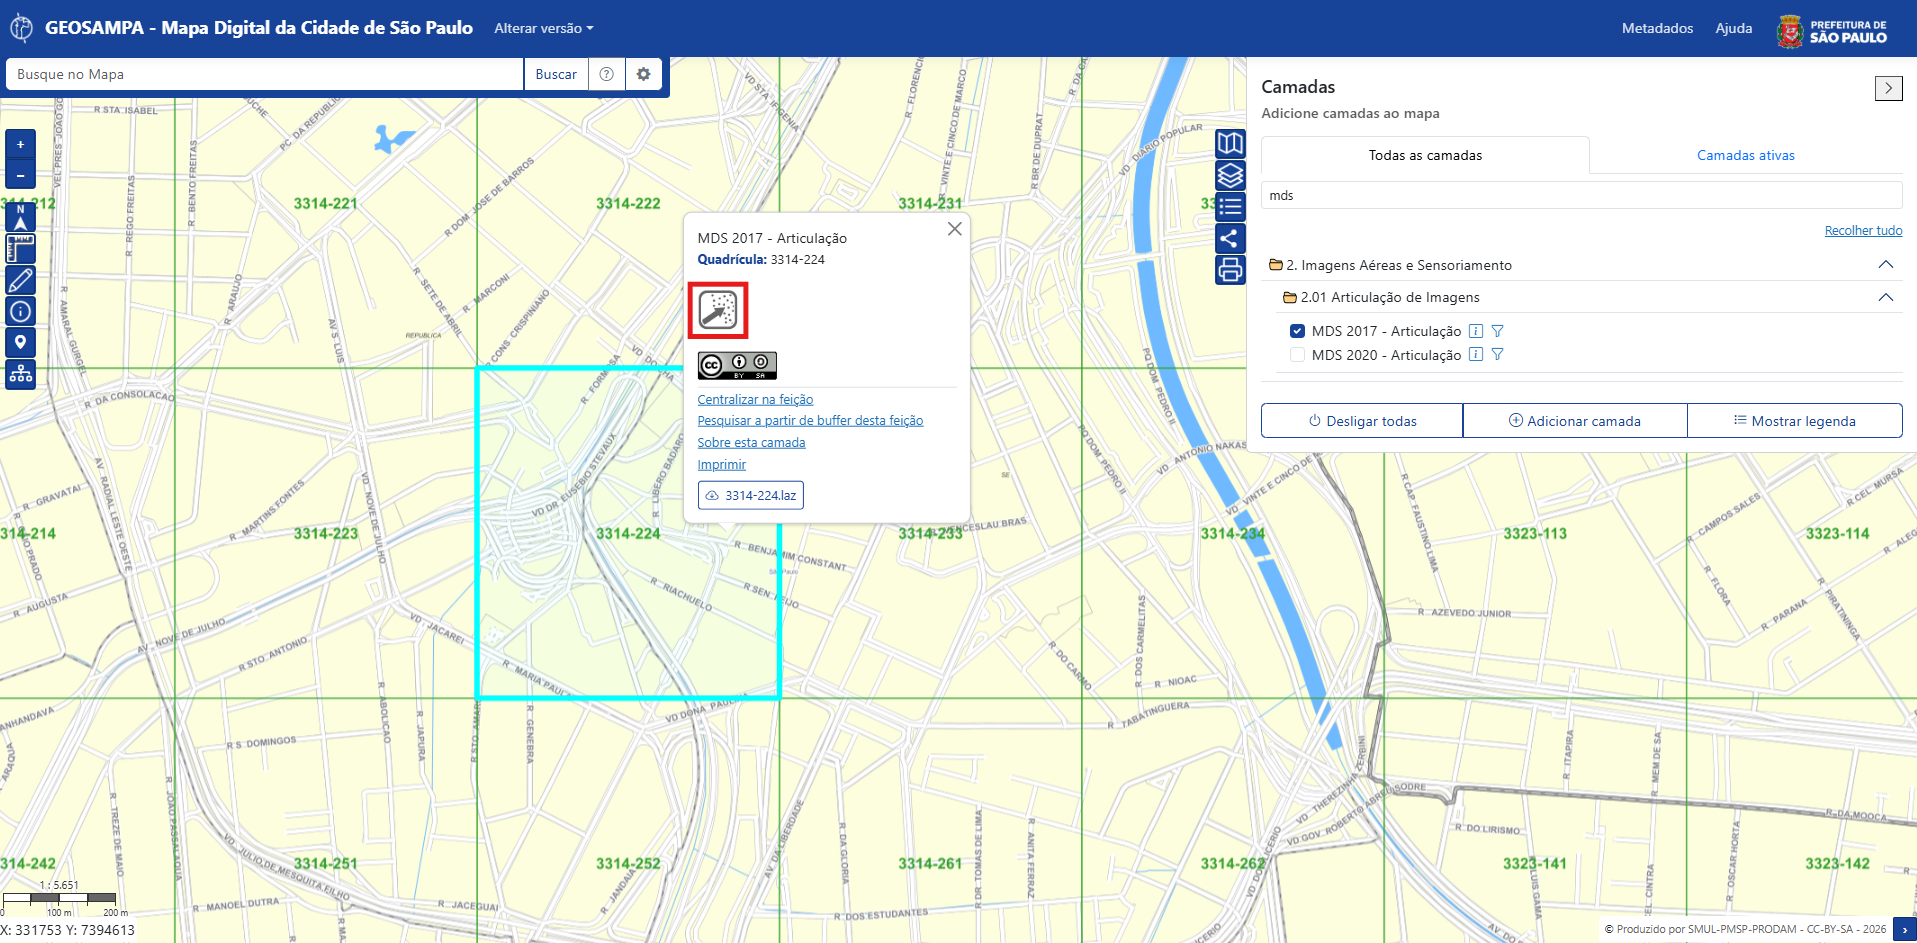The image size is (1917, 943).
Task: Open the base map selector icon
Action: tap(1230, 143)
